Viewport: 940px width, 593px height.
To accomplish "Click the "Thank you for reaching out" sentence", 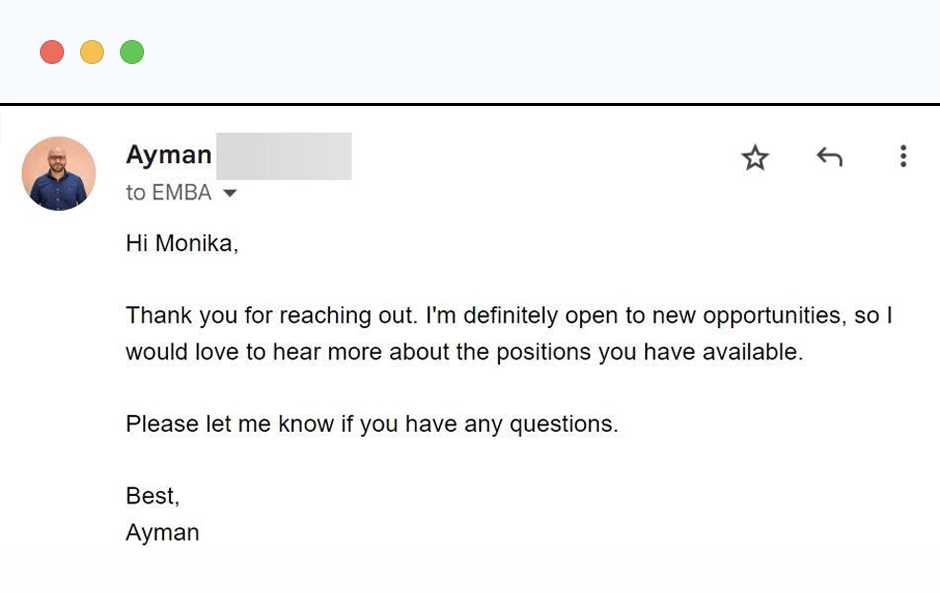I will click(x=270, y=316).
